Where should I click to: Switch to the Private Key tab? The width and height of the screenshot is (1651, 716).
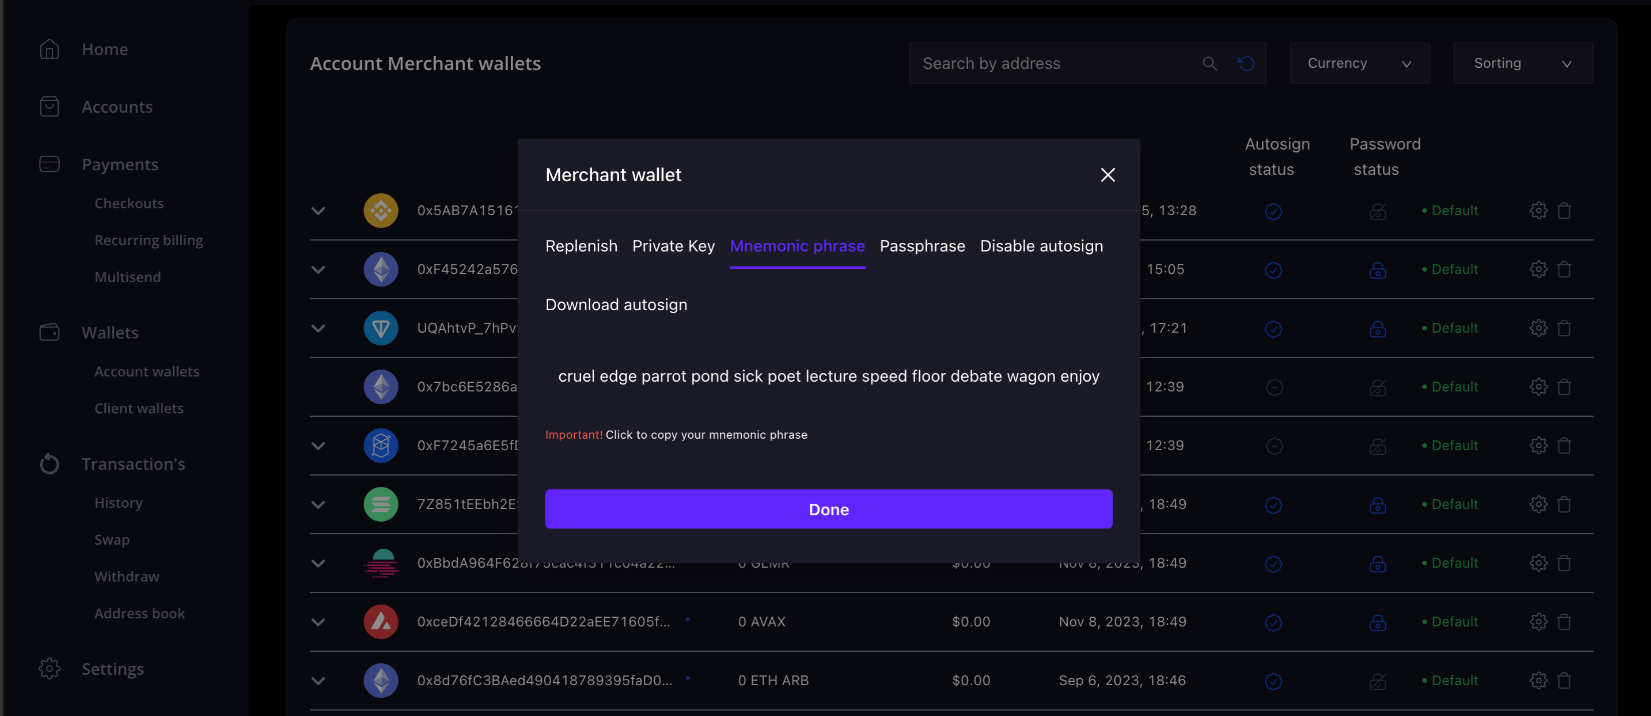pyautogui.click(x=673, y=246)
